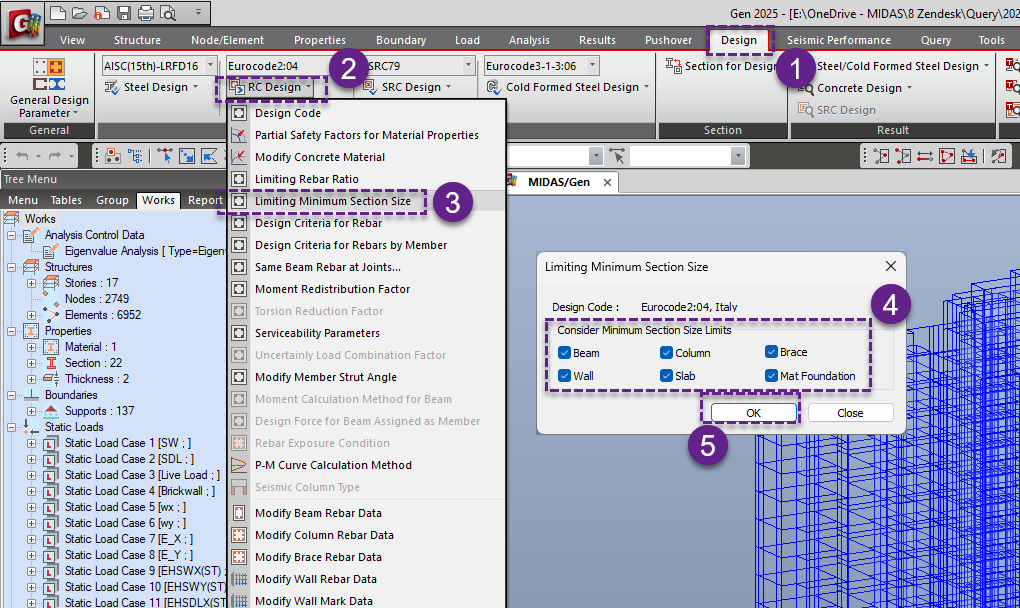
Task: Select Static Load Case 3 [Live Load] row
Action: pyautogui.click(x=142, y=475)
